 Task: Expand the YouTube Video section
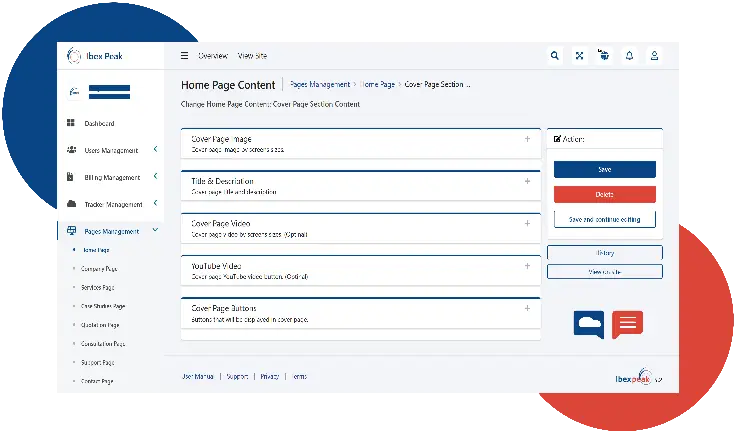click(527, 266)
